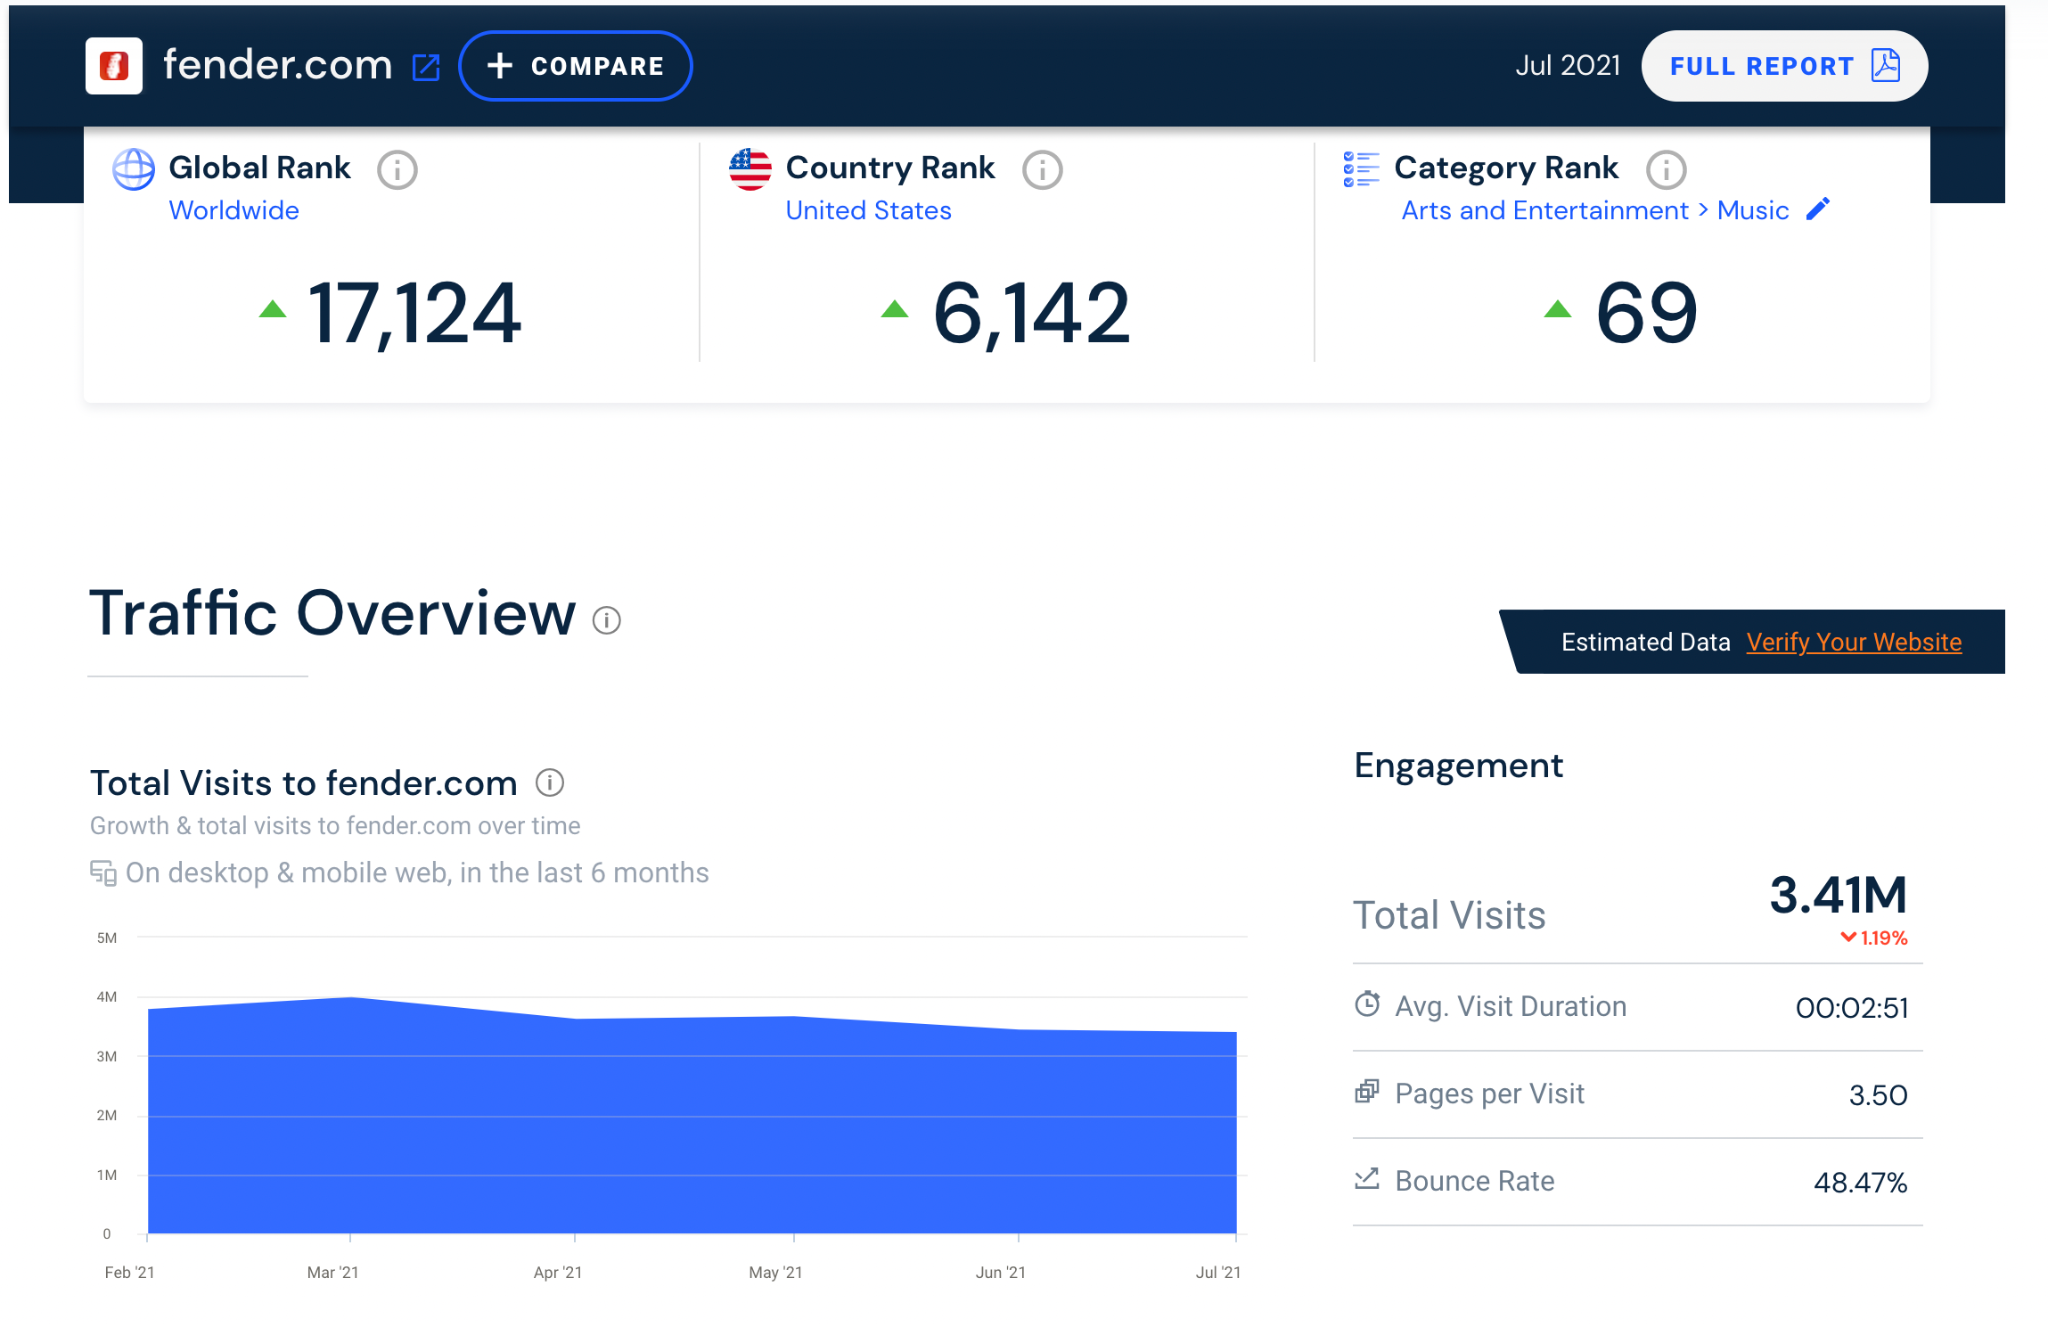Edit category using the pencil icon
This screenshot has width=2048, height=1324.
click(1818, 209)
